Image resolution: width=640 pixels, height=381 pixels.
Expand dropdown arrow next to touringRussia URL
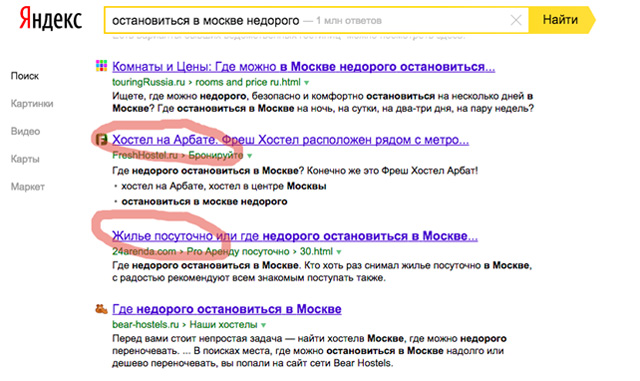pyautogui.click(x=307, y=83)
